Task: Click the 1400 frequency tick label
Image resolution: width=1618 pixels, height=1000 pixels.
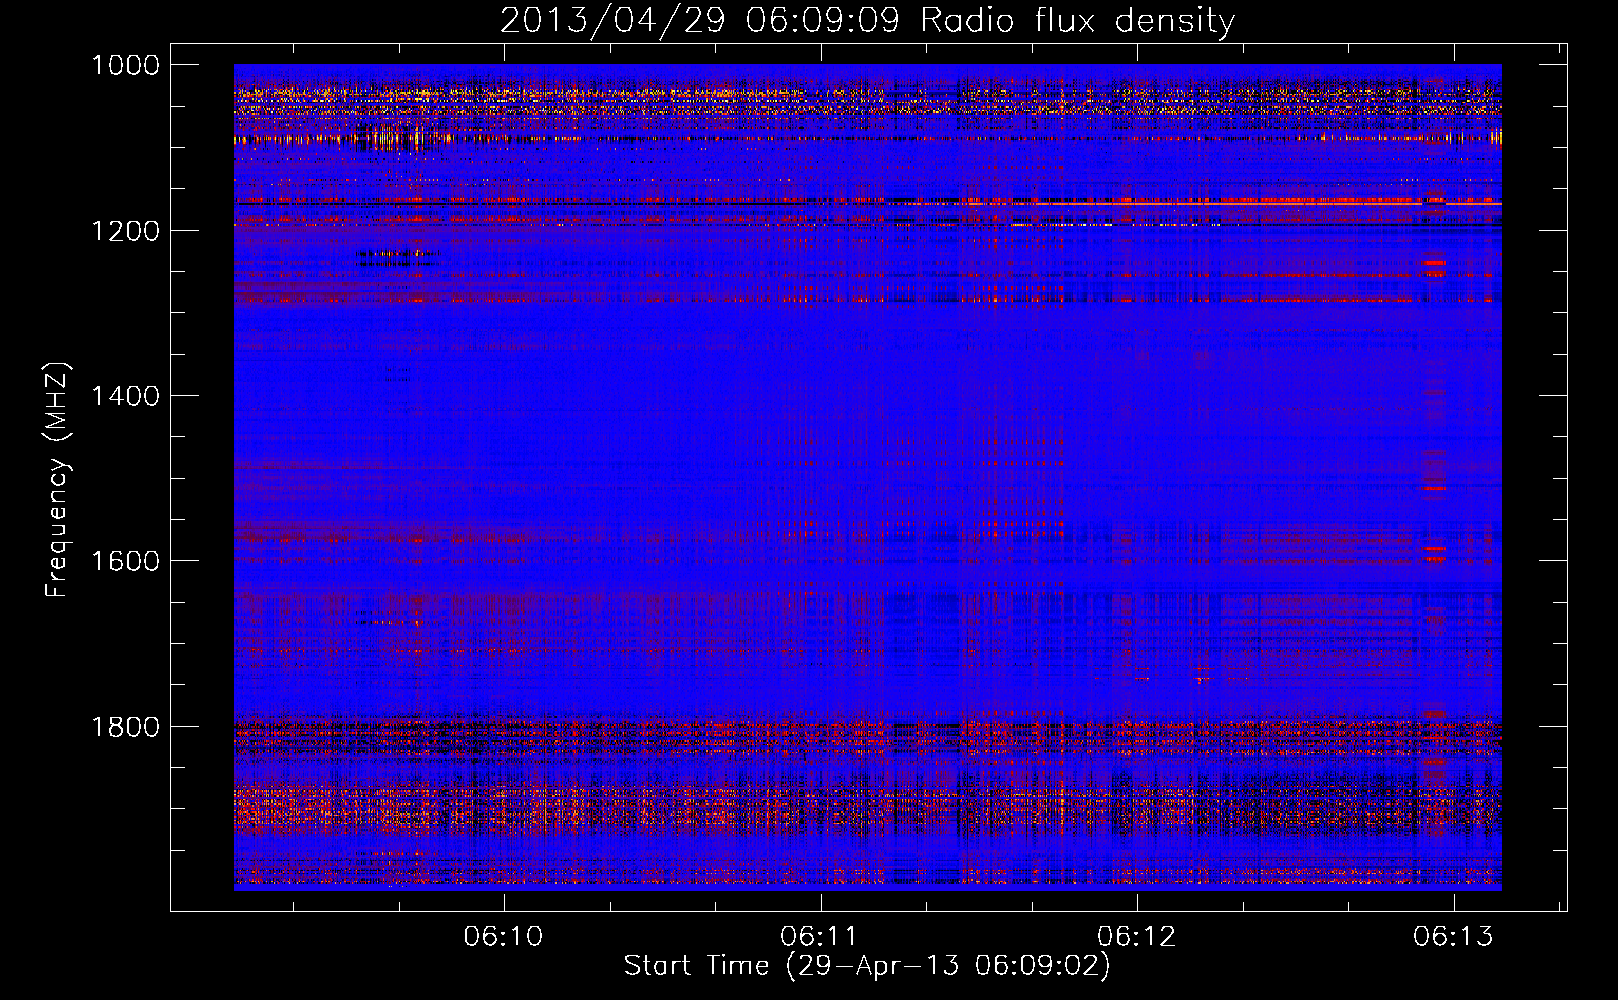Action: click(x=125, y=396)
